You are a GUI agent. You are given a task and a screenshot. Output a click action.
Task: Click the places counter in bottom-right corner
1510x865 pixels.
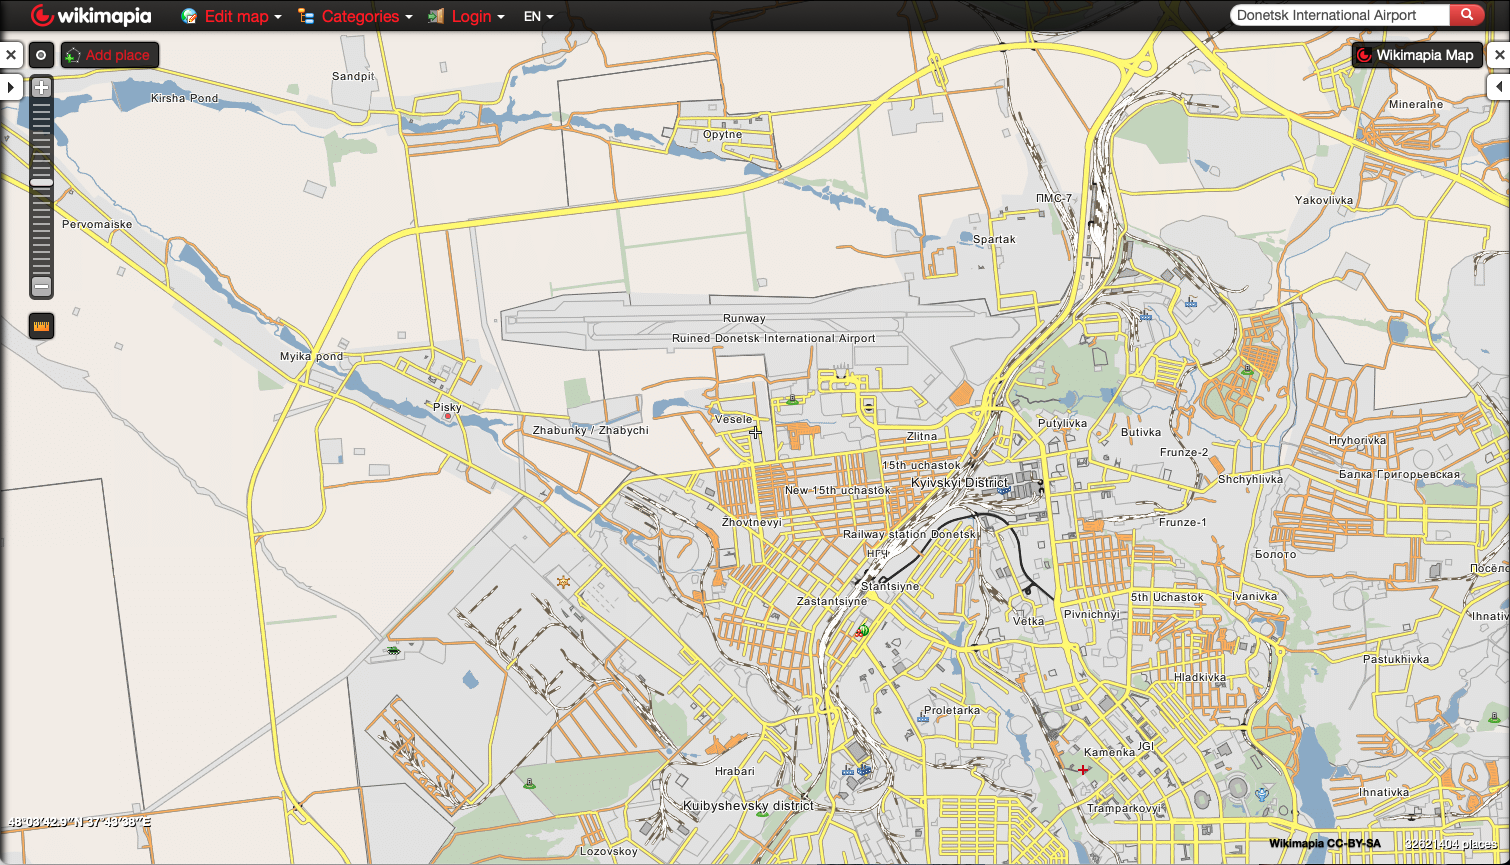point(1452,844)
